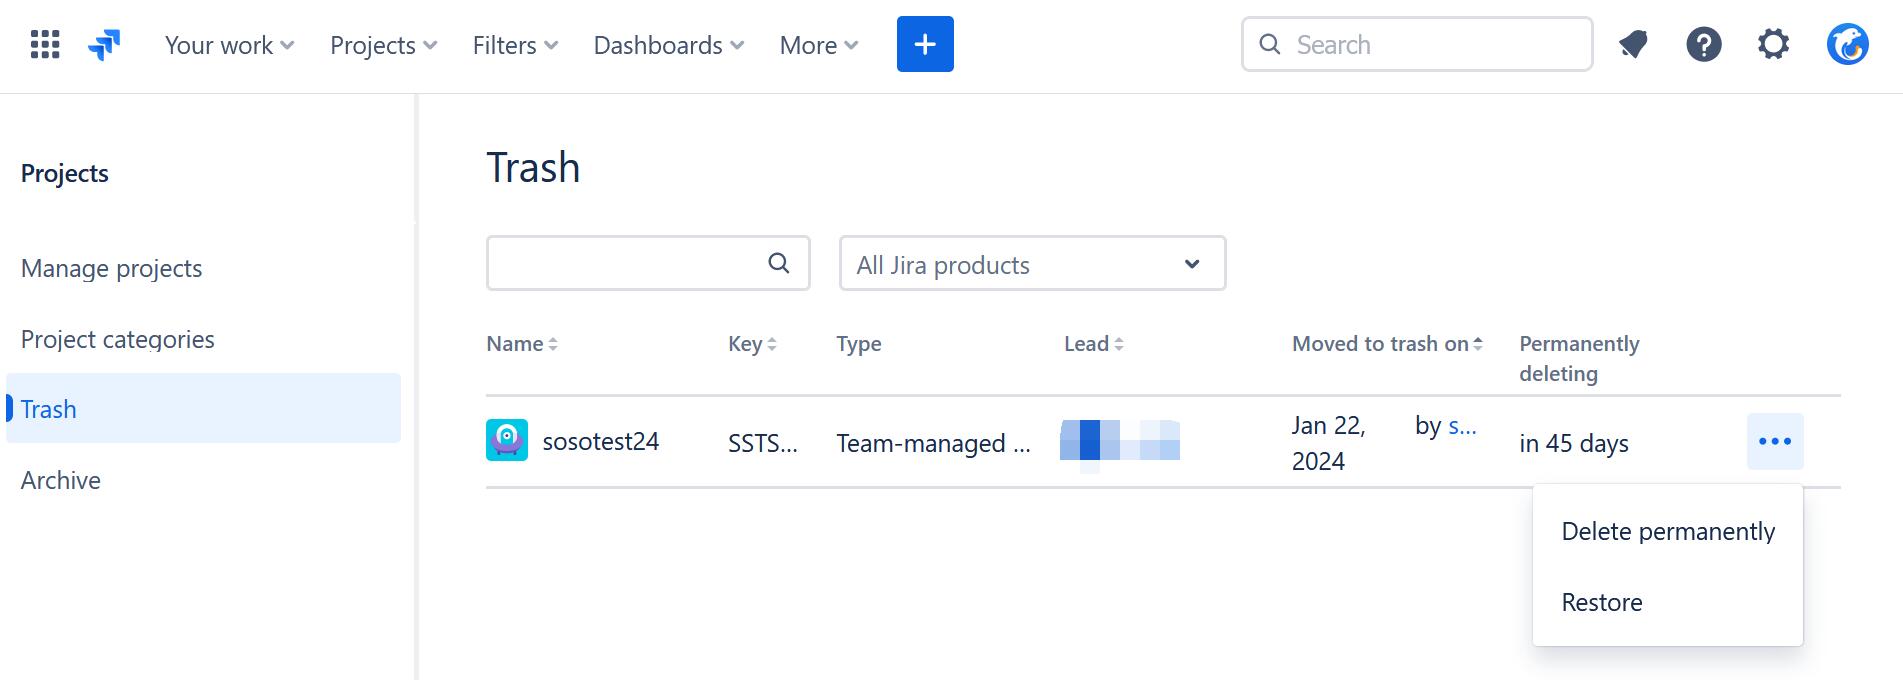The image size is (1903, 680).
Task: Click the Permanently deleting column header
Action: coord(1579,358)
